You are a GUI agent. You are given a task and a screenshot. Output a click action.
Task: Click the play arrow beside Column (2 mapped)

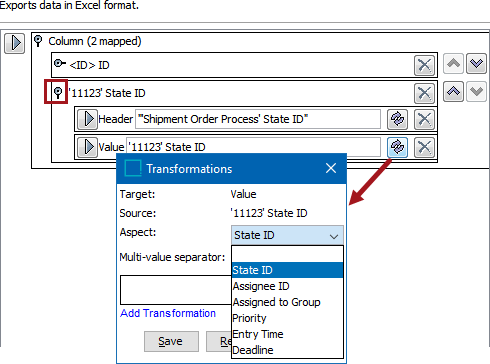pyautogui.click(x=14, y=43)
